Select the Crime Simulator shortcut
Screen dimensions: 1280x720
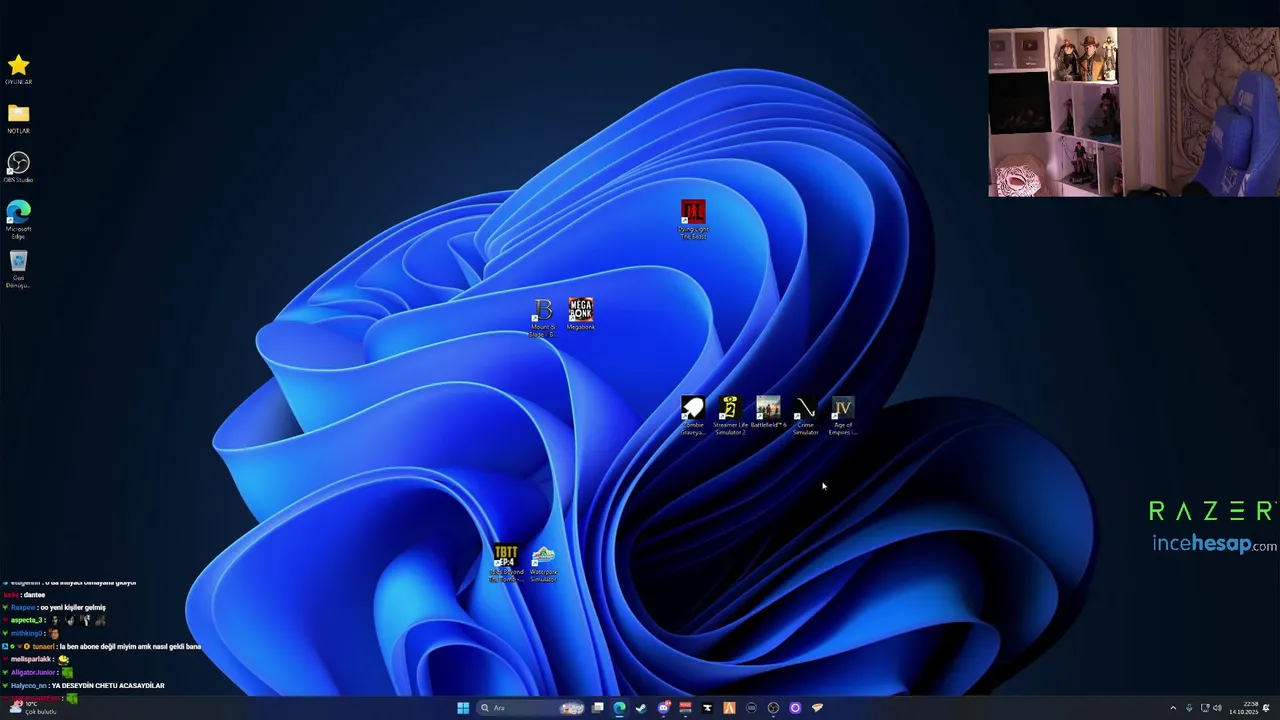(806, 415)
